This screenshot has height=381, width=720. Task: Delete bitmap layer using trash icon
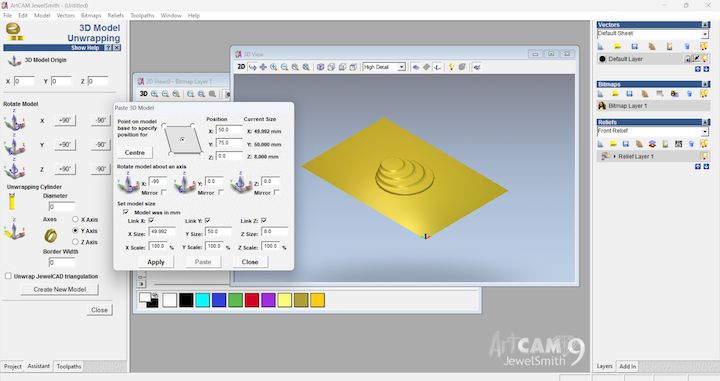pos(689,94)
